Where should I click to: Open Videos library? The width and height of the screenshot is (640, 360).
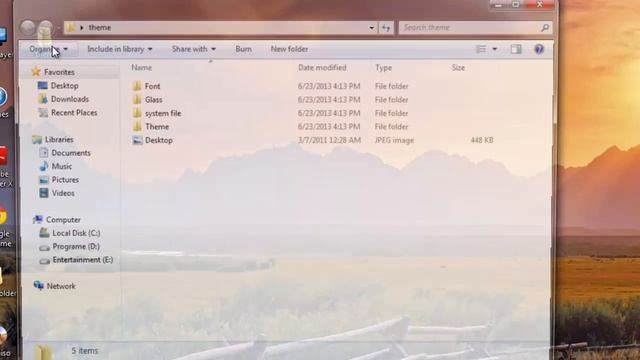(x=63, y=193)
